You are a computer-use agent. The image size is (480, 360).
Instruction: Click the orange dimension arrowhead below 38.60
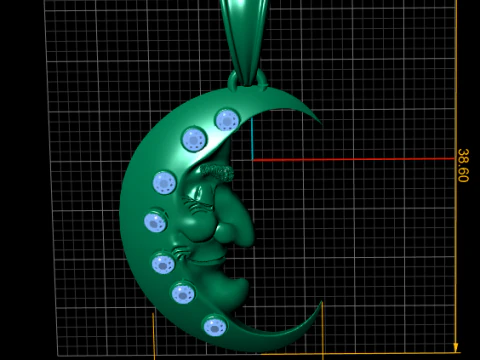coord(456,347)
